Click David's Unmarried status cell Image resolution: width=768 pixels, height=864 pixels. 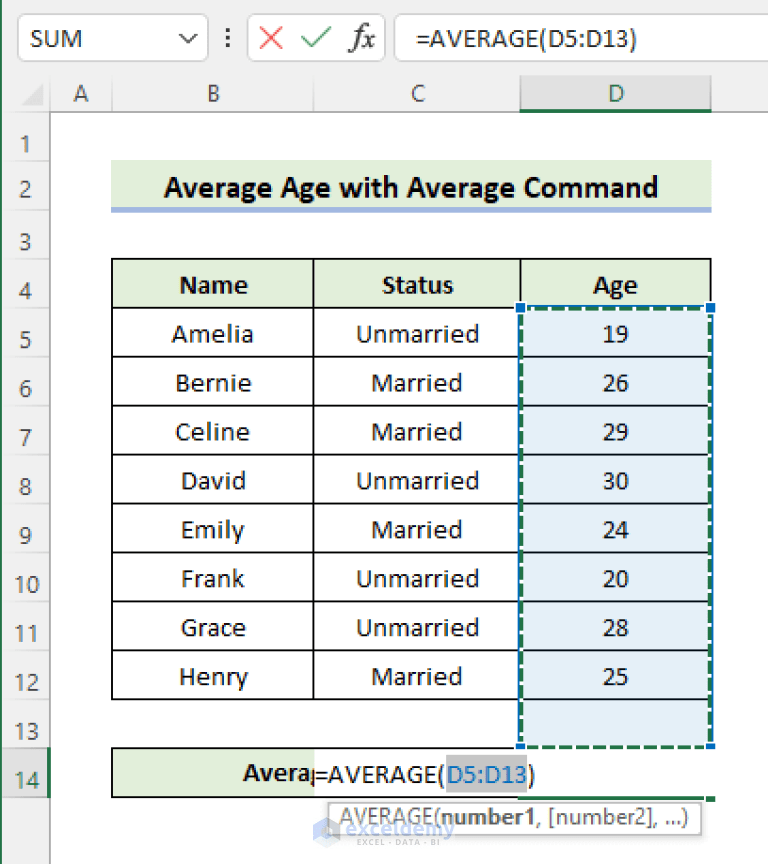(x=417, y=480)
